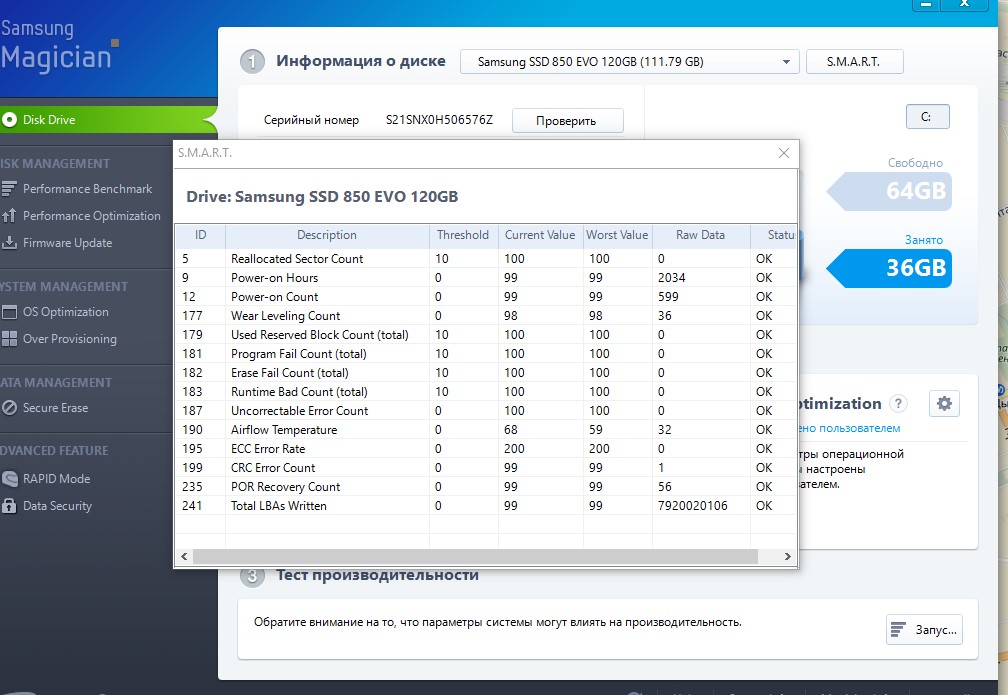Click the 64GB free space indicator

pyautogui.click(x=890, y=191)
